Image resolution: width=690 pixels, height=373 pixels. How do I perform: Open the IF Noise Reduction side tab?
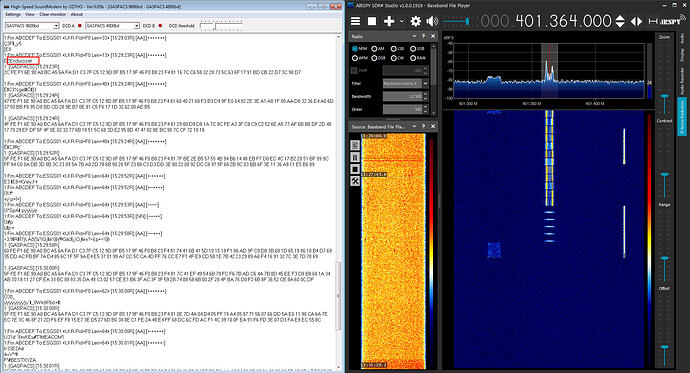click(683, 117)
